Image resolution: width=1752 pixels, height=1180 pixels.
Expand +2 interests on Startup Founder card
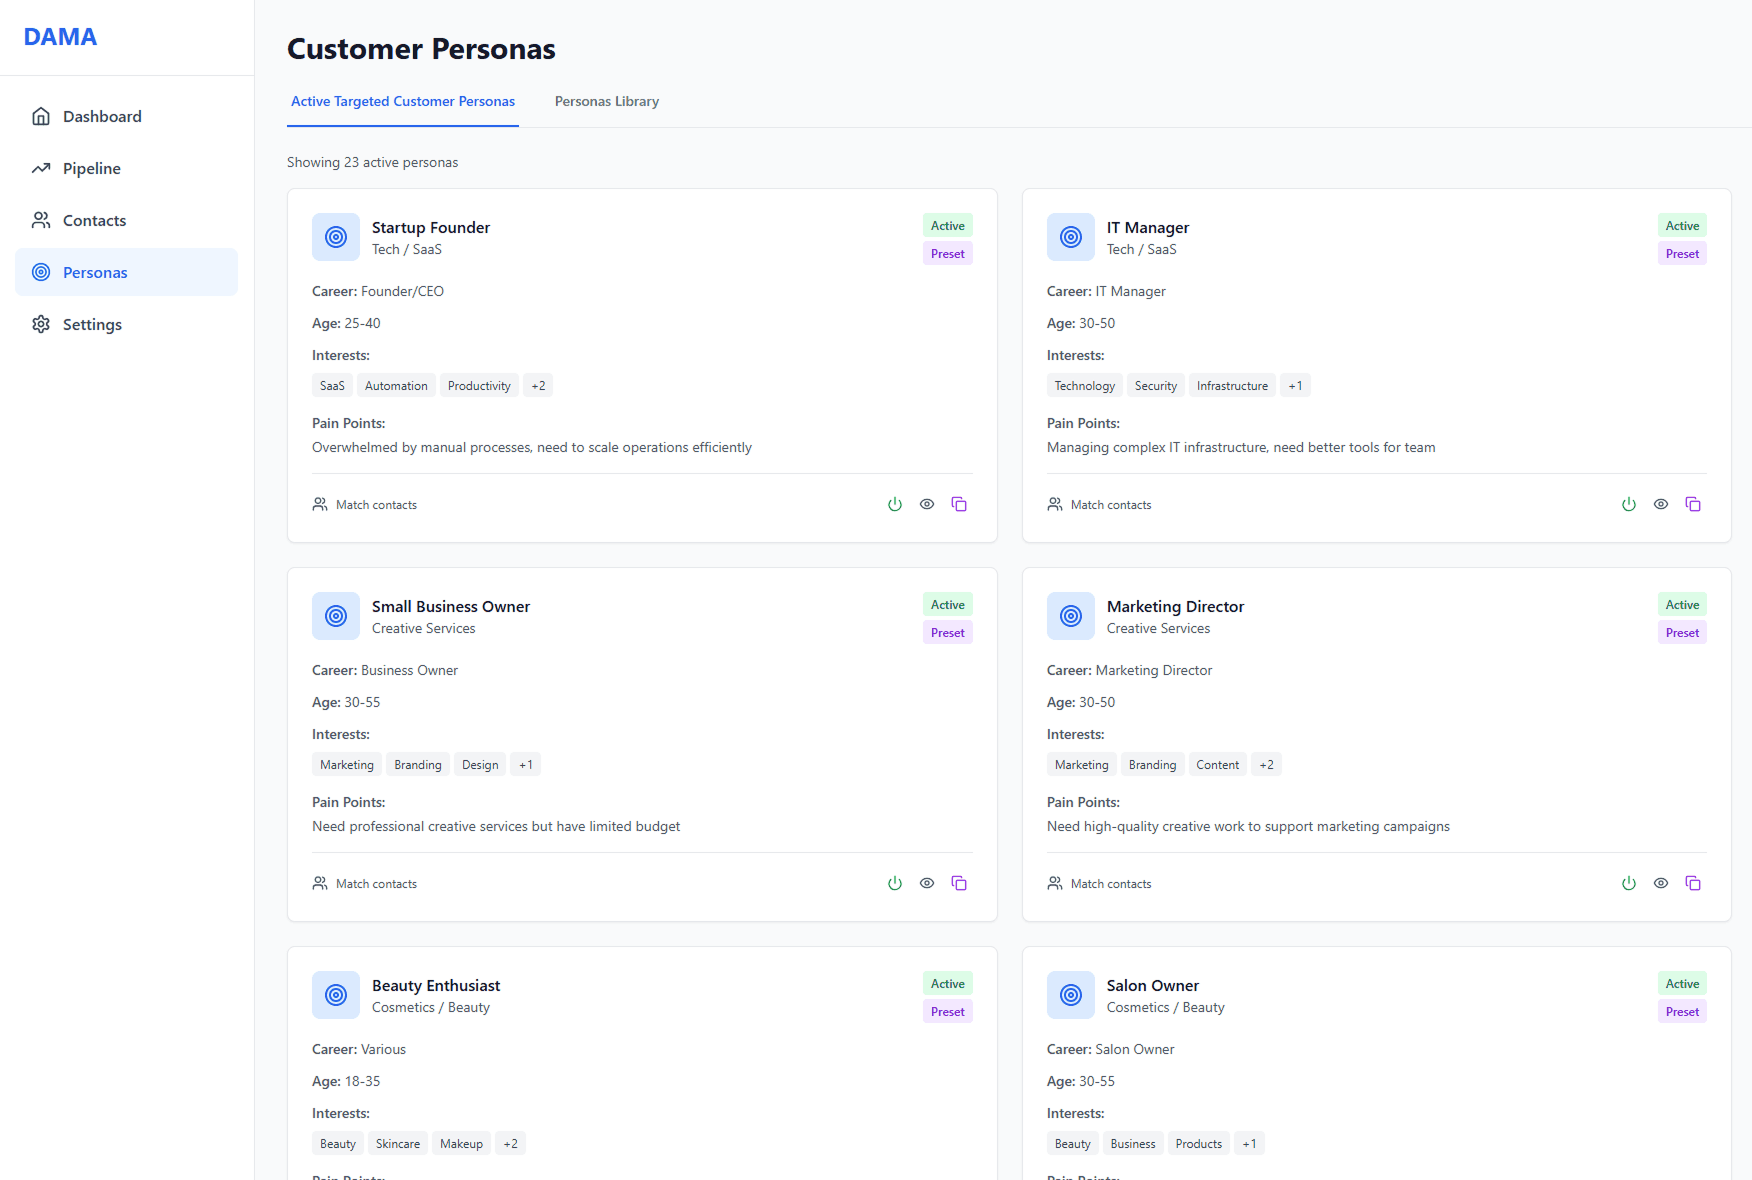pyautogui.click(x=538, y=386)
